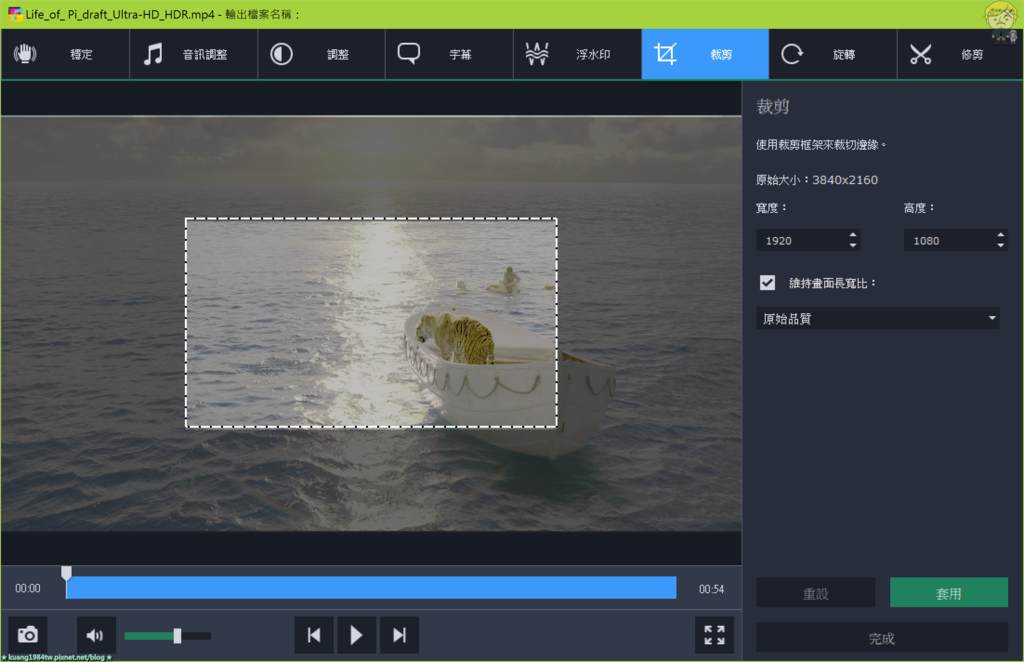Image resolution: width=1024 pixels, height=662 pixels.
Task: Click the timeline playhead marker
Action: pos(66,573)
